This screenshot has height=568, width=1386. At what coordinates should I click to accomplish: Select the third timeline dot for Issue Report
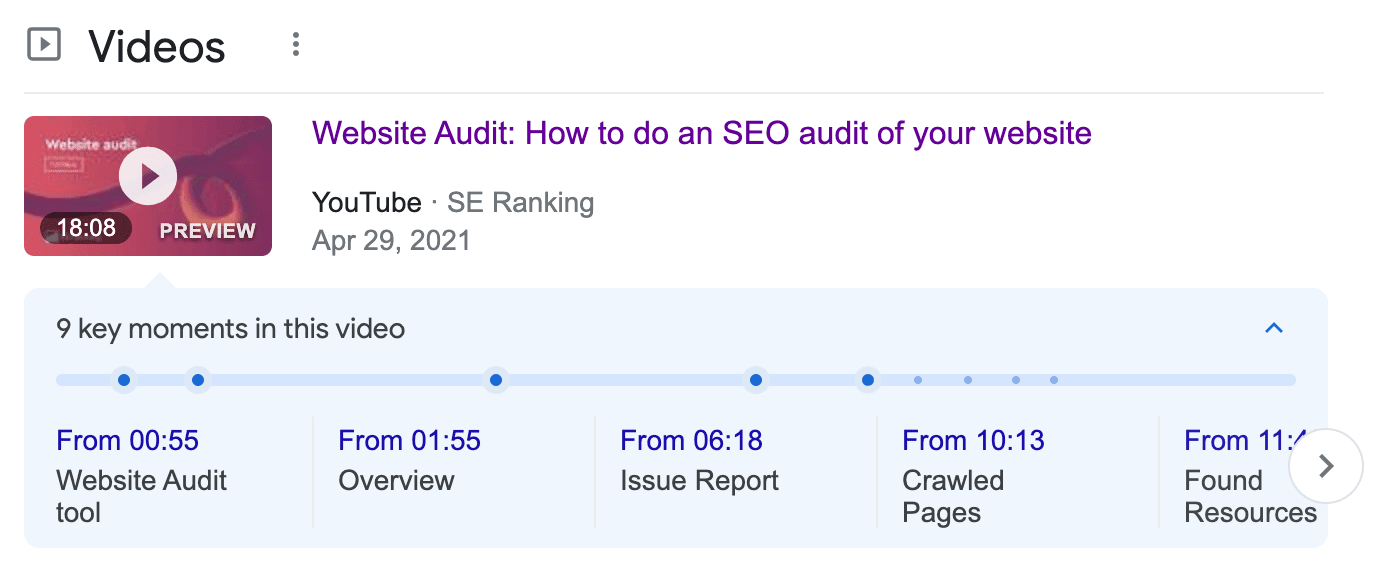pos(495,380)
